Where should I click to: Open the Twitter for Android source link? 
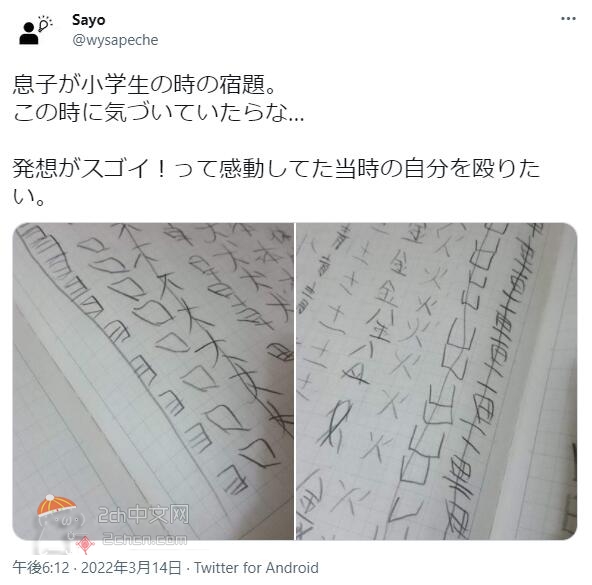pos(256,568)
